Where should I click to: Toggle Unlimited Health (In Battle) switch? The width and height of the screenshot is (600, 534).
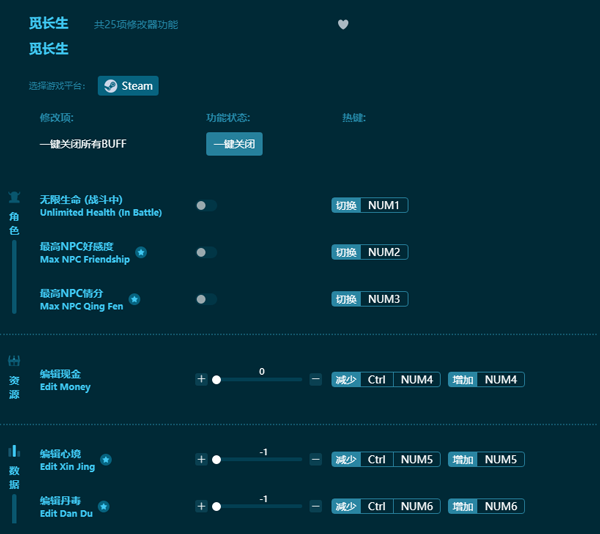(206, 205)
